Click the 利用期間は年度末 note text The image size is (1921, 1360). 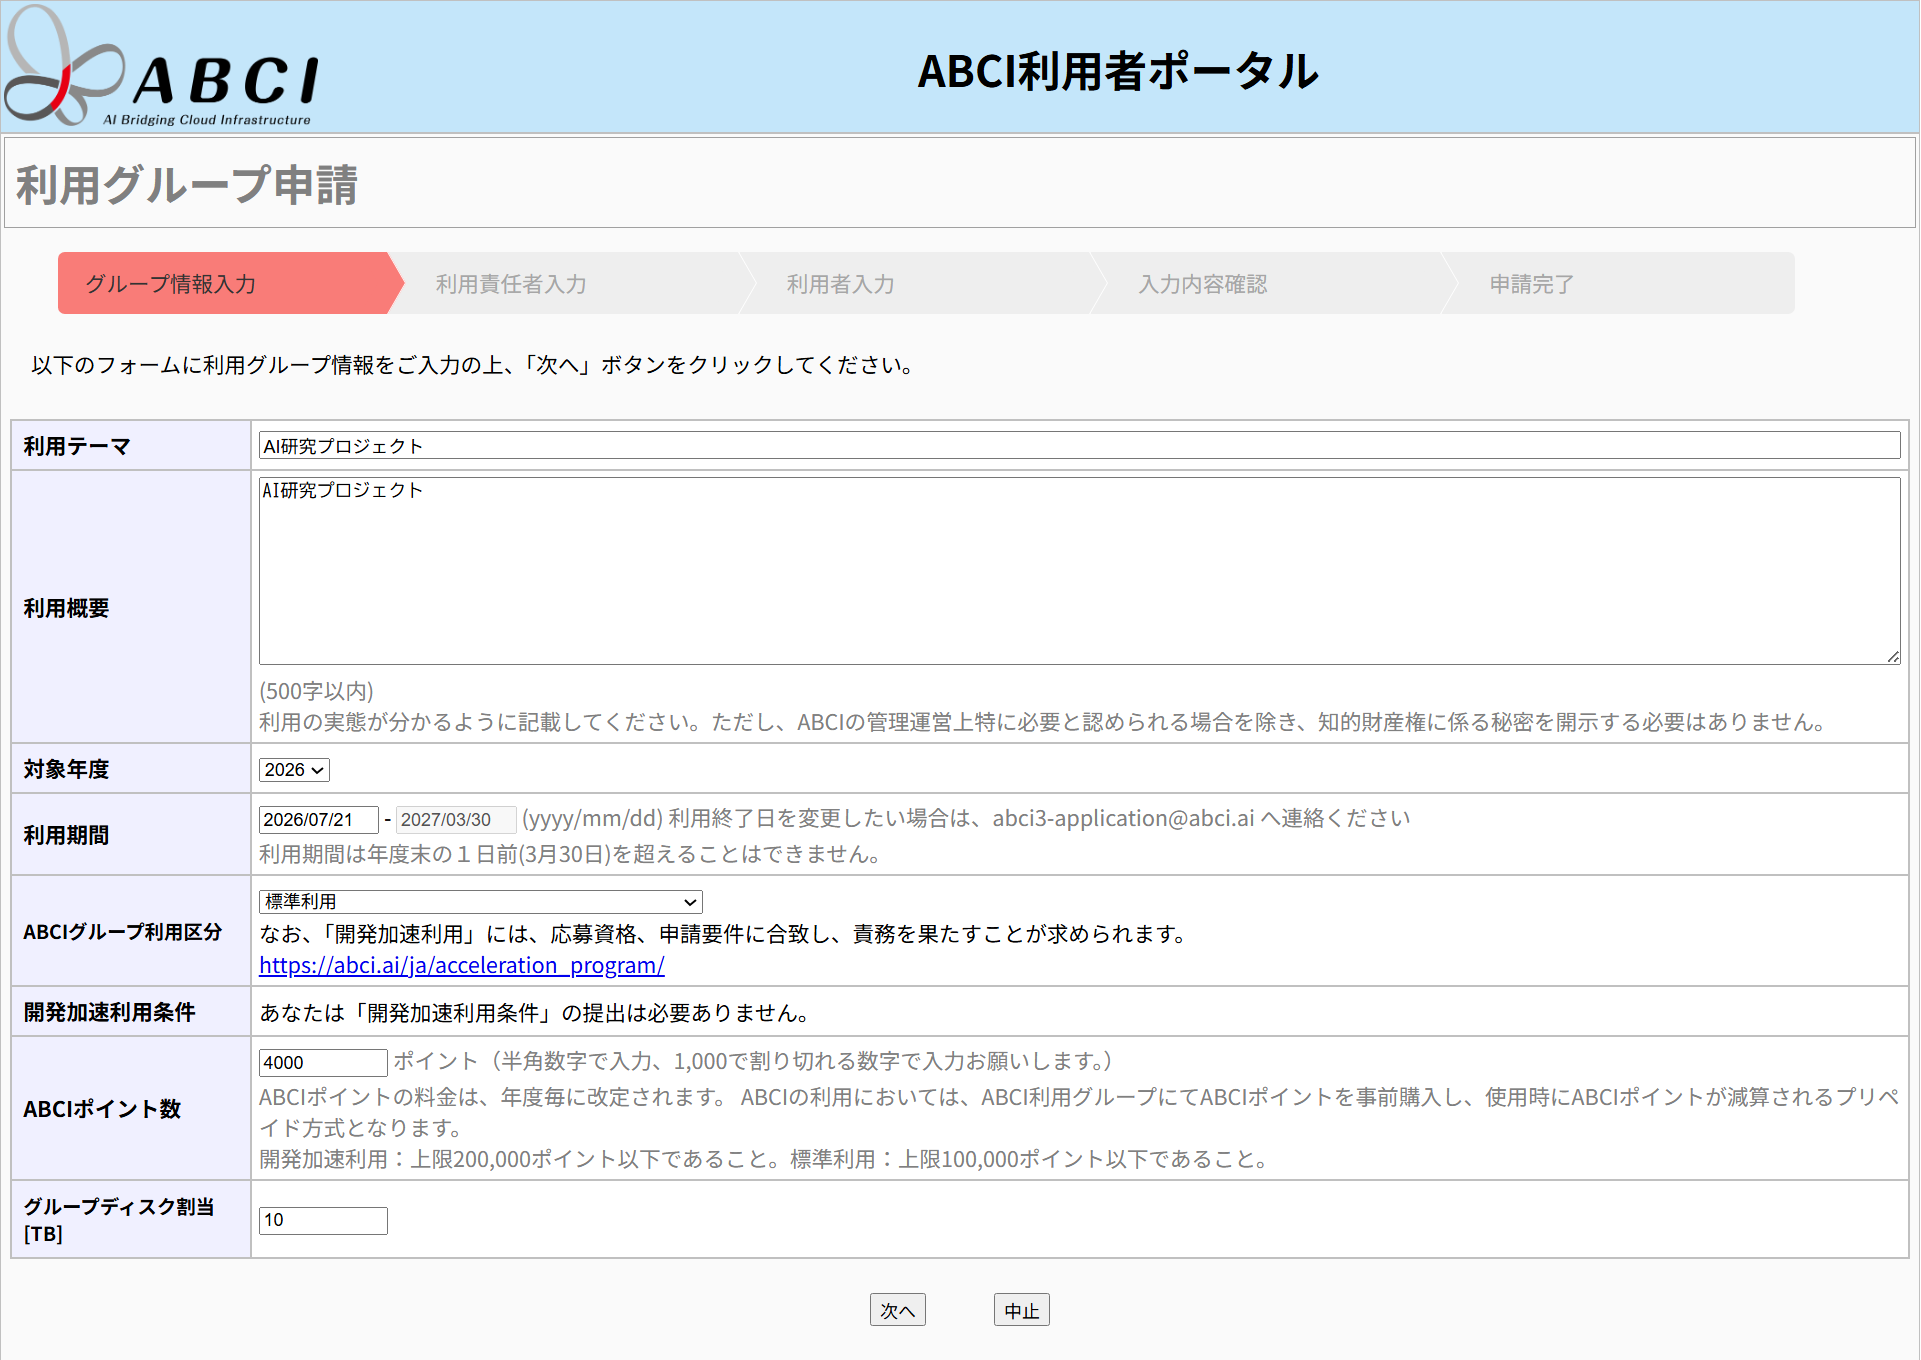(x=569, y=854)
